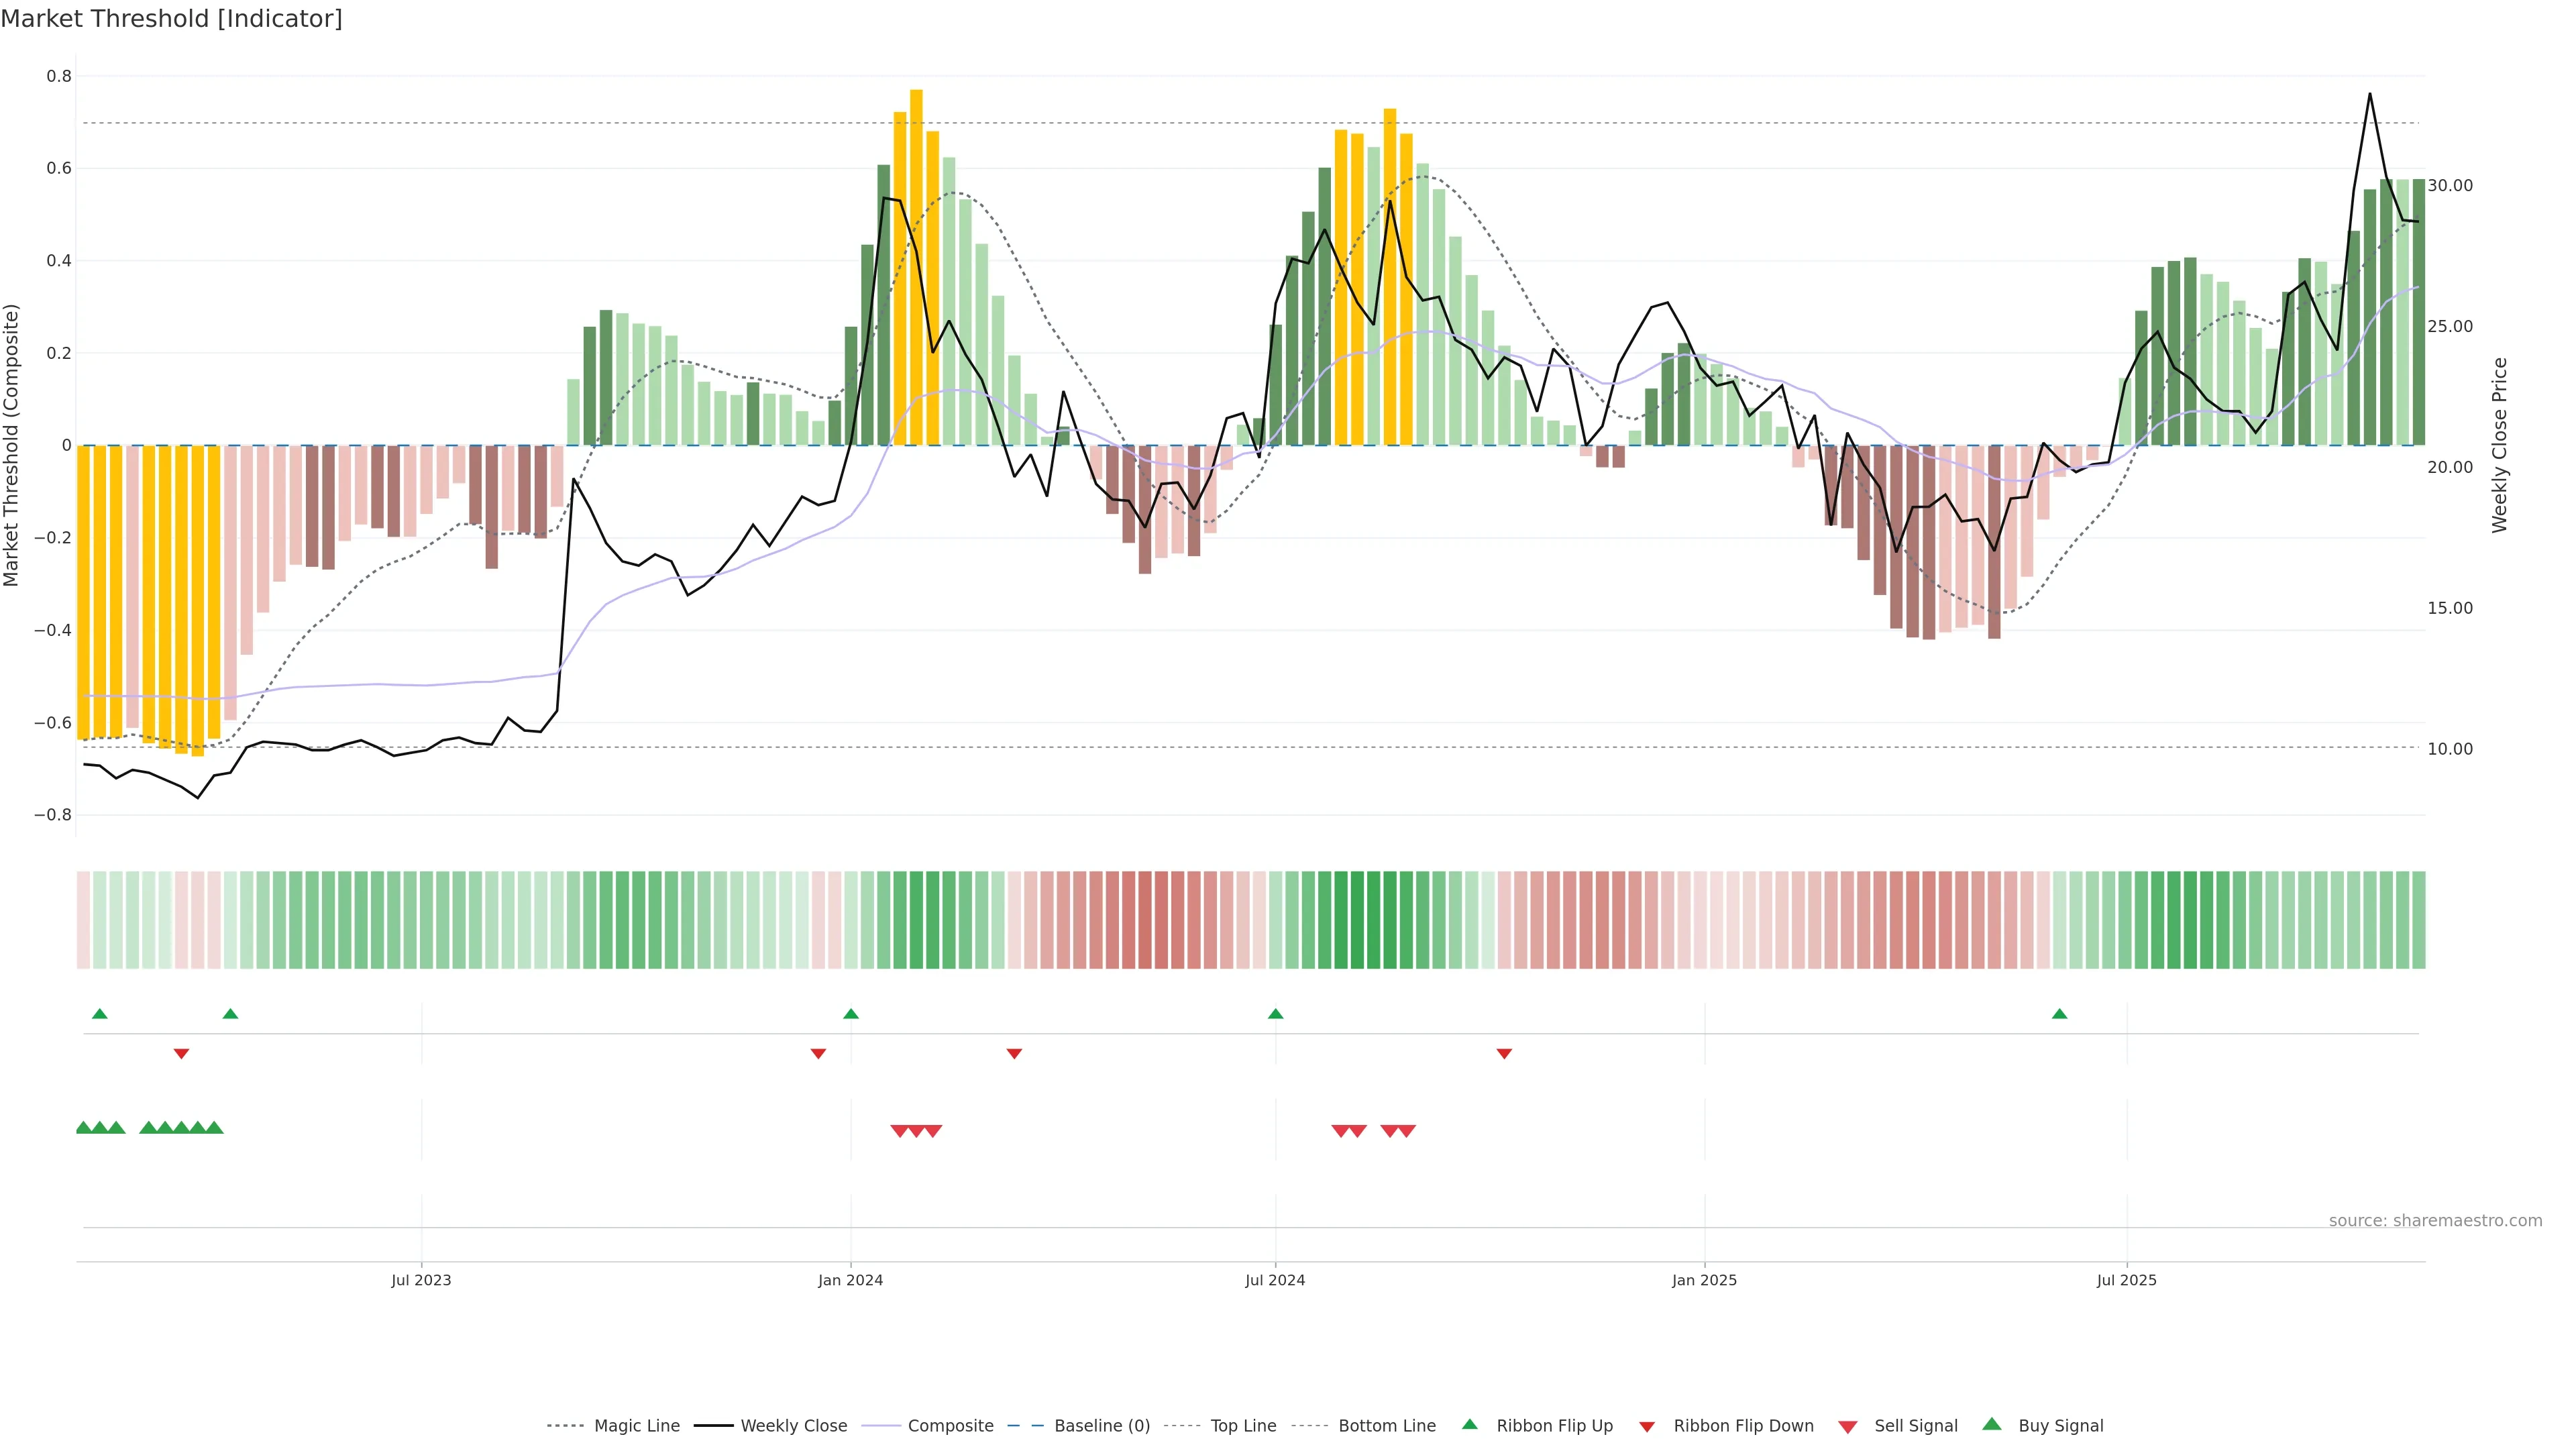Click the last Ribbon Flip Up marker before Jul 2025
Viewport: 2576px width, 1449px height.
[2059, 1014]
